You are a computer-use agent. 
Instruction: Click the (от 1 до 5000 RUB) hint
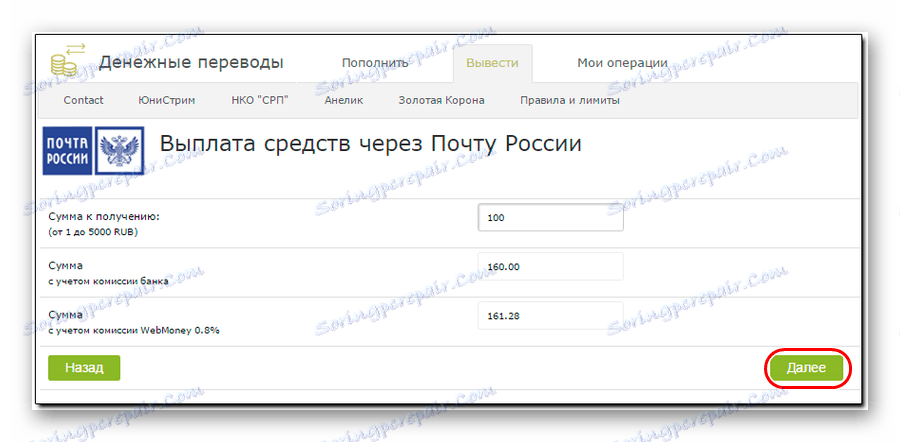pyautogui.click(x=94, y=232)
